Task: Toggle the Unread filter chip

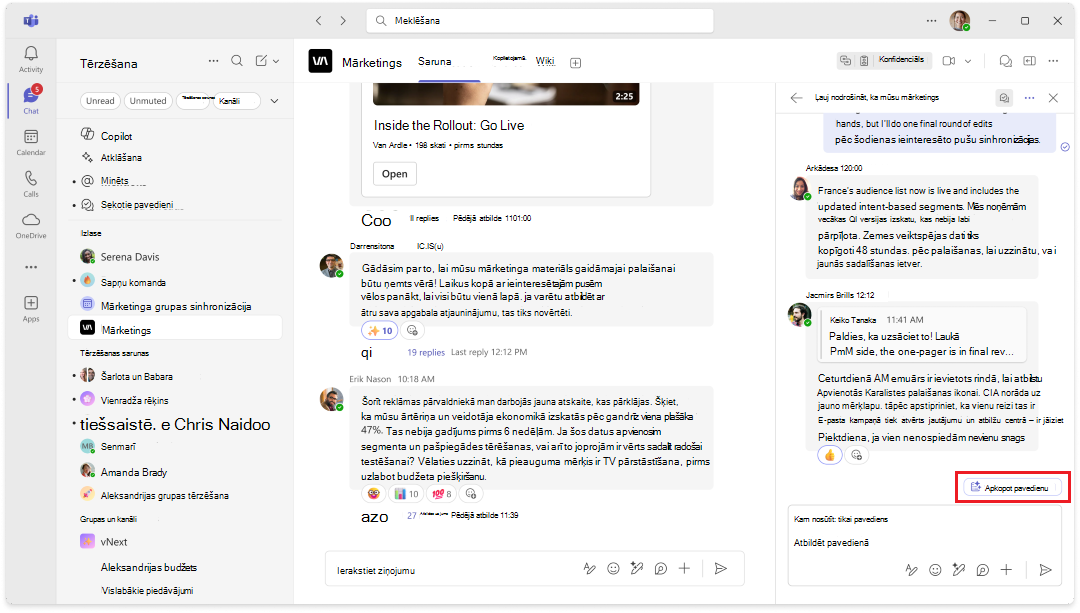Action: 101,101
